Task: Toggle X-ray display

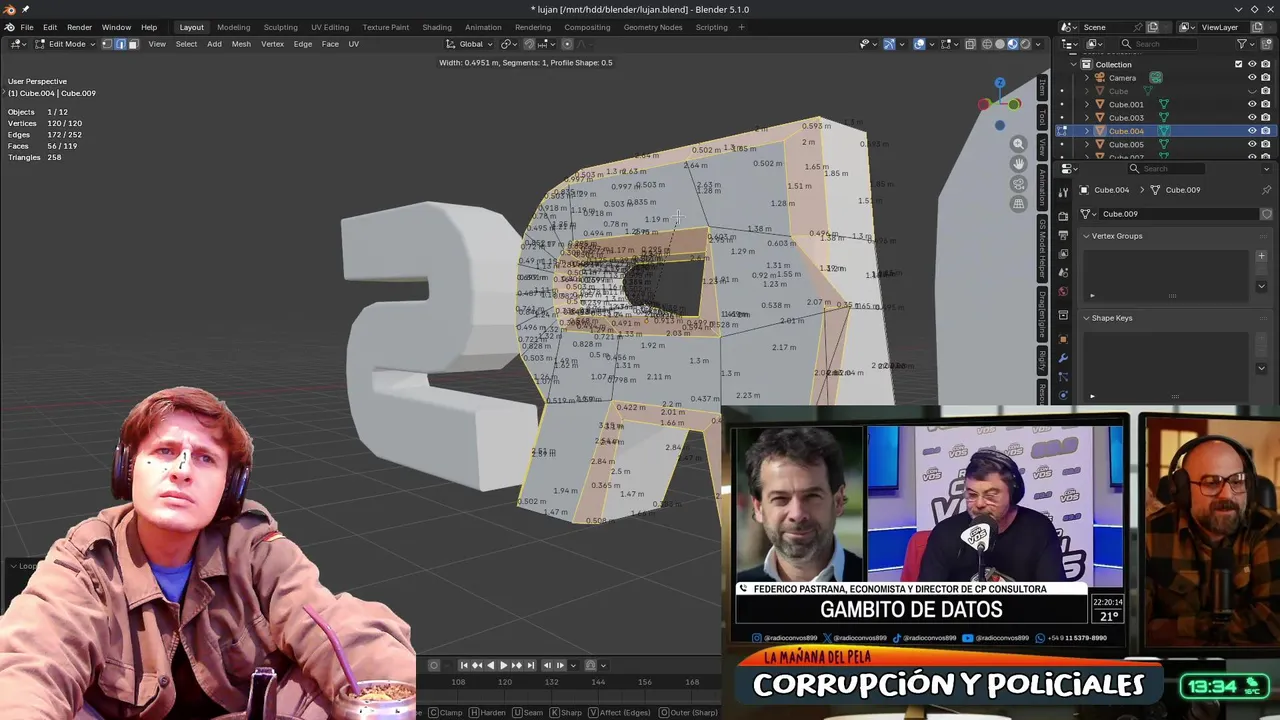Action: (970, 44)
